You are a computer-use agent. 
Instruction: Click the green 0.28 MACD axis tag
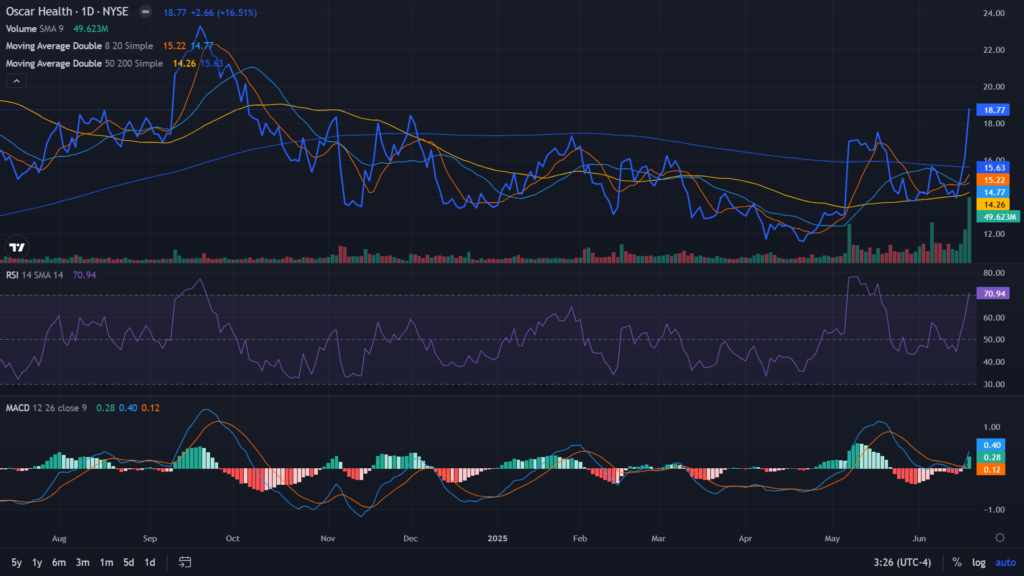click(991, 457)
